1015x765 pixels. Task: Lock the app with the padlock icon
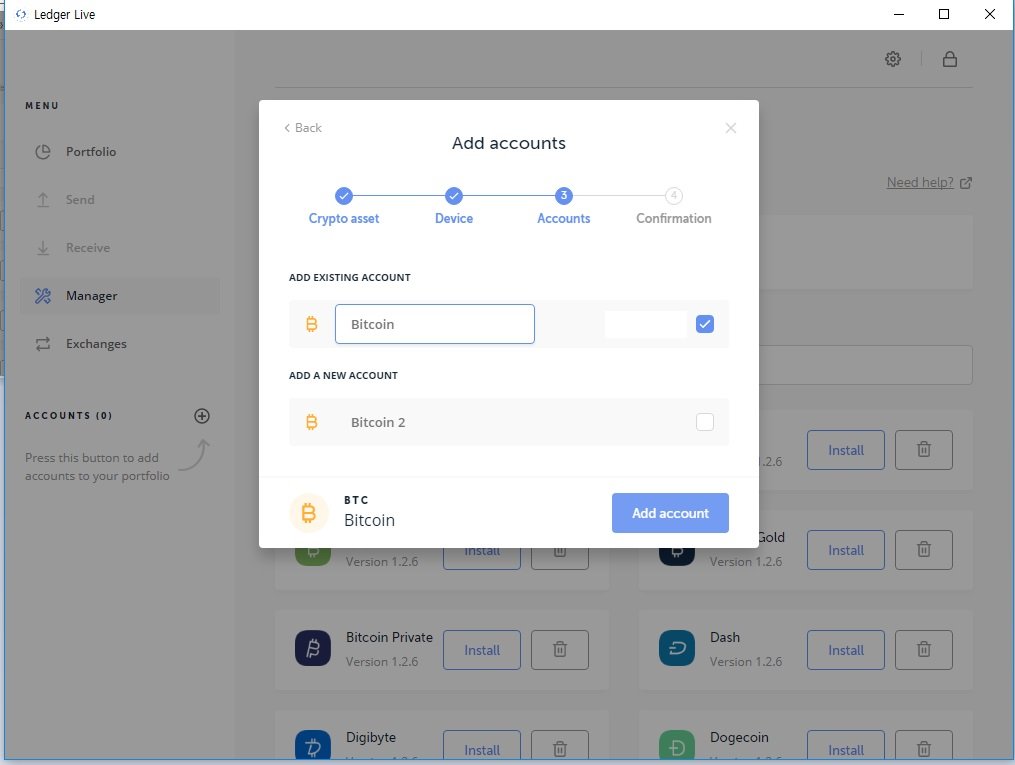950,59
